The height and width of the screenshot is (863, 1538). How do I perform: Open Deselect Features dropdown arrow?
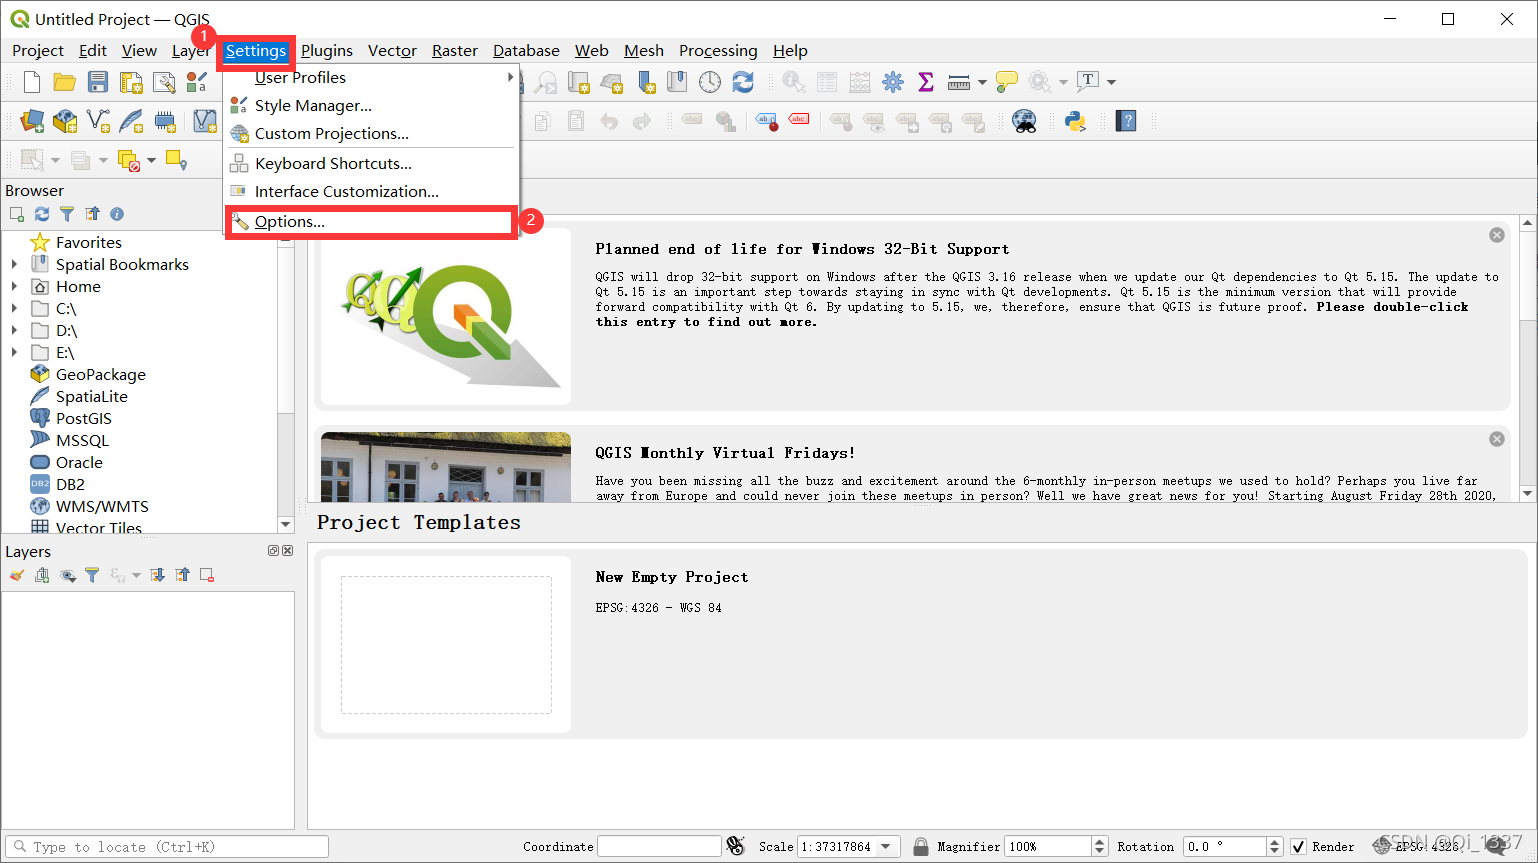[152, 160]
